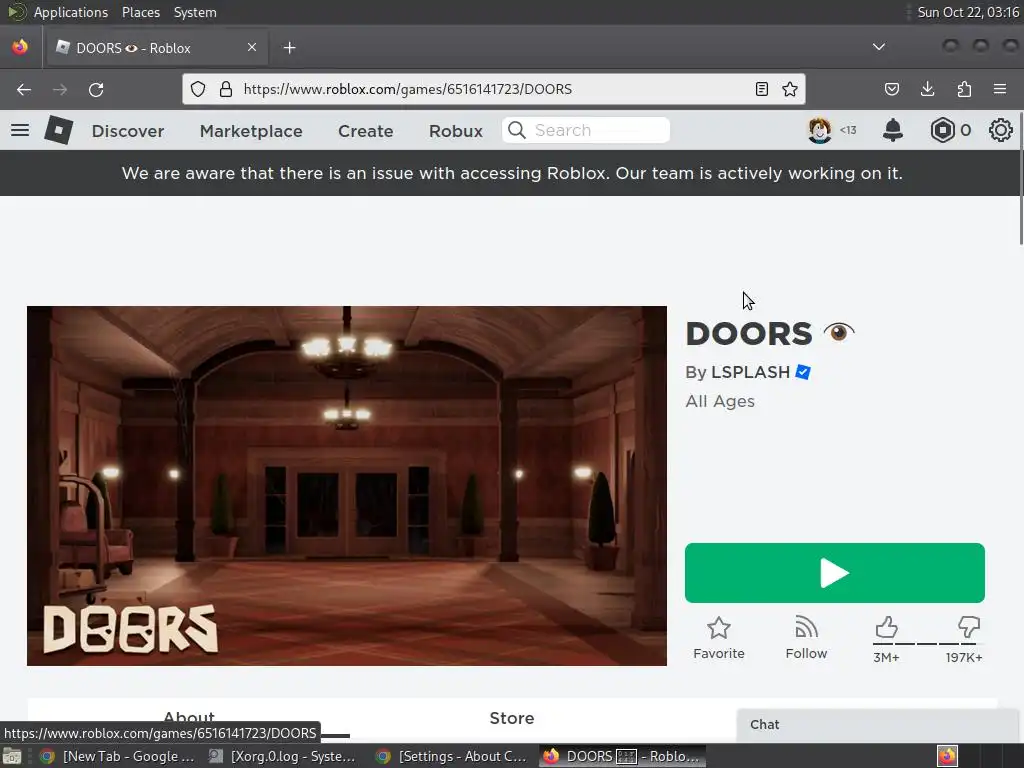Viewport: 1024px width, 768px height.
Task: Click the Firefox tray icon in bottom panel
Action: coord(947,756)
